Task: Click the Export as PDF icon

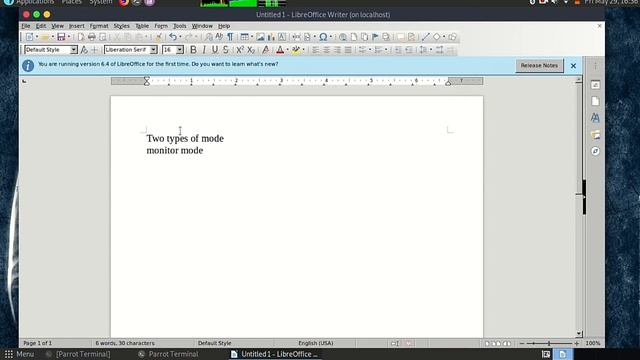Action: 81,37
